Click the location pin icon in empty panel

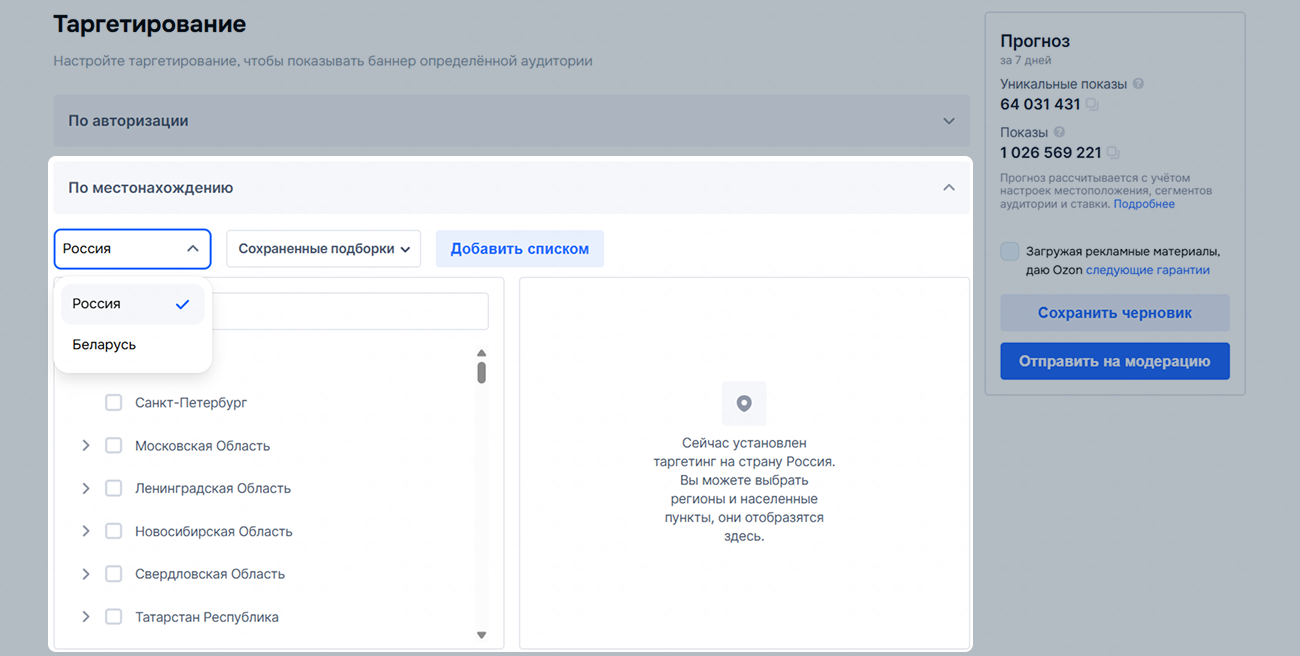743,403
